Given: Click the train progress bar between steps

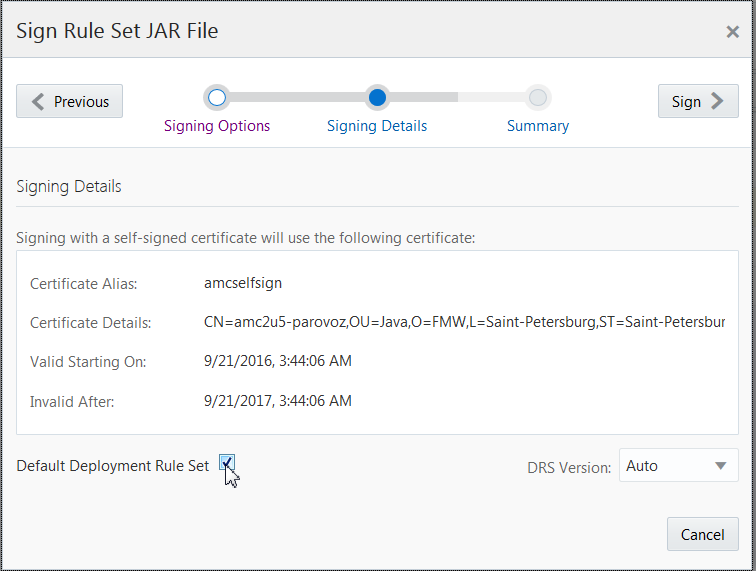Looking at the screenshot, I should [x=297, y=97].
